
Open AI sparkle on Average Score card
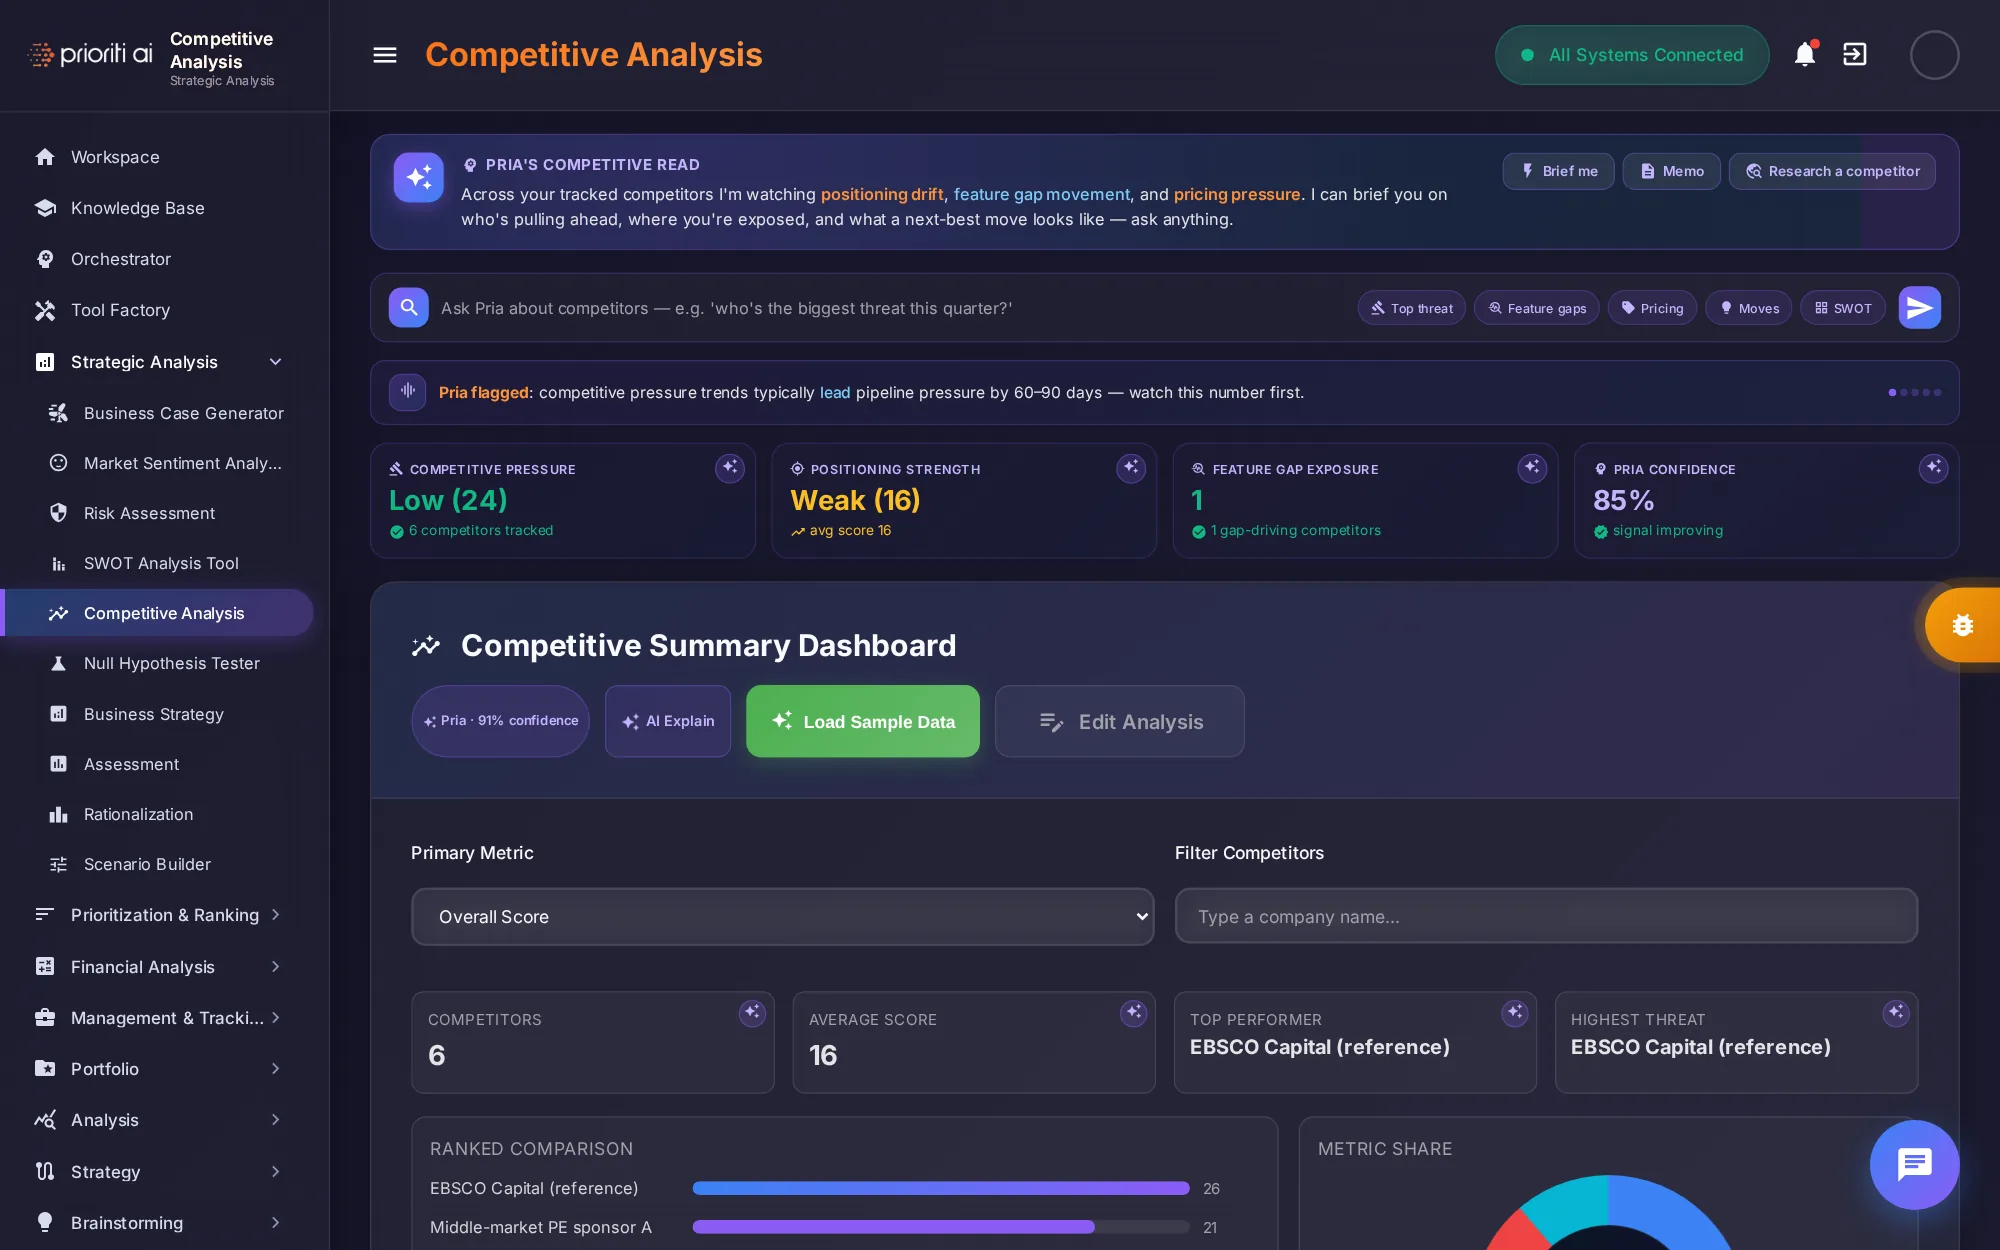[x=1133, y=1013]
